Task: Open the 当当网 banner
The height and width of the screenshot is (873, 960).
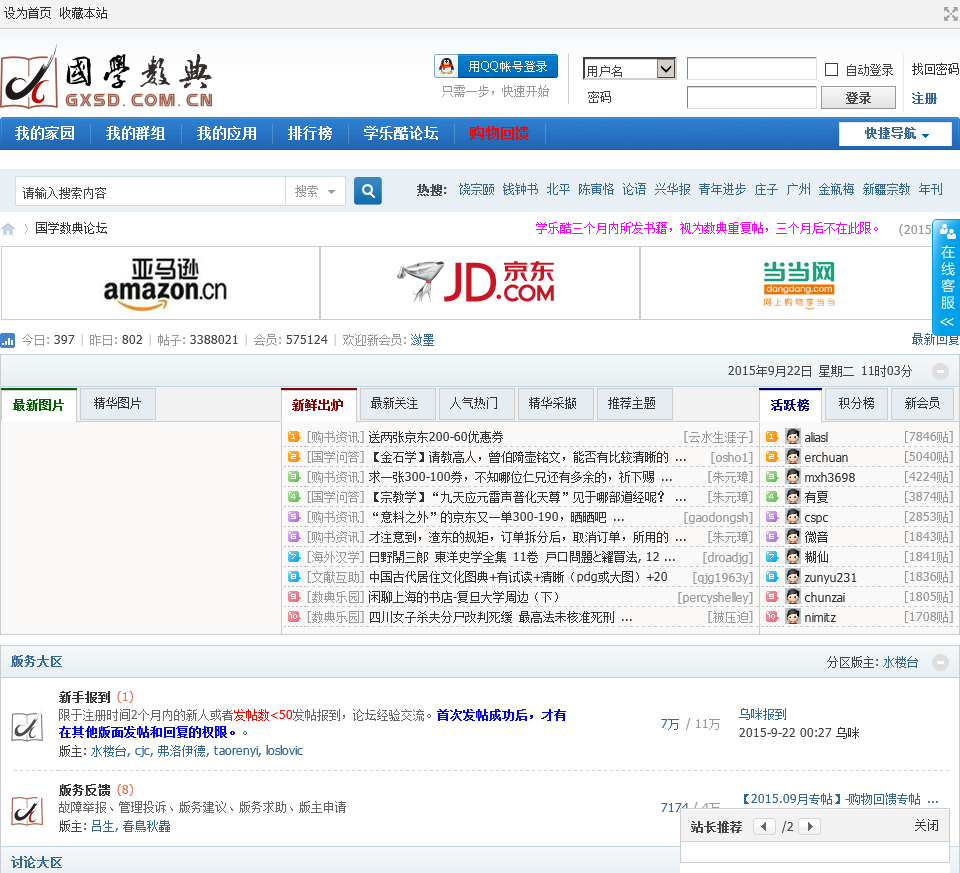Action: tap(799, 283)
